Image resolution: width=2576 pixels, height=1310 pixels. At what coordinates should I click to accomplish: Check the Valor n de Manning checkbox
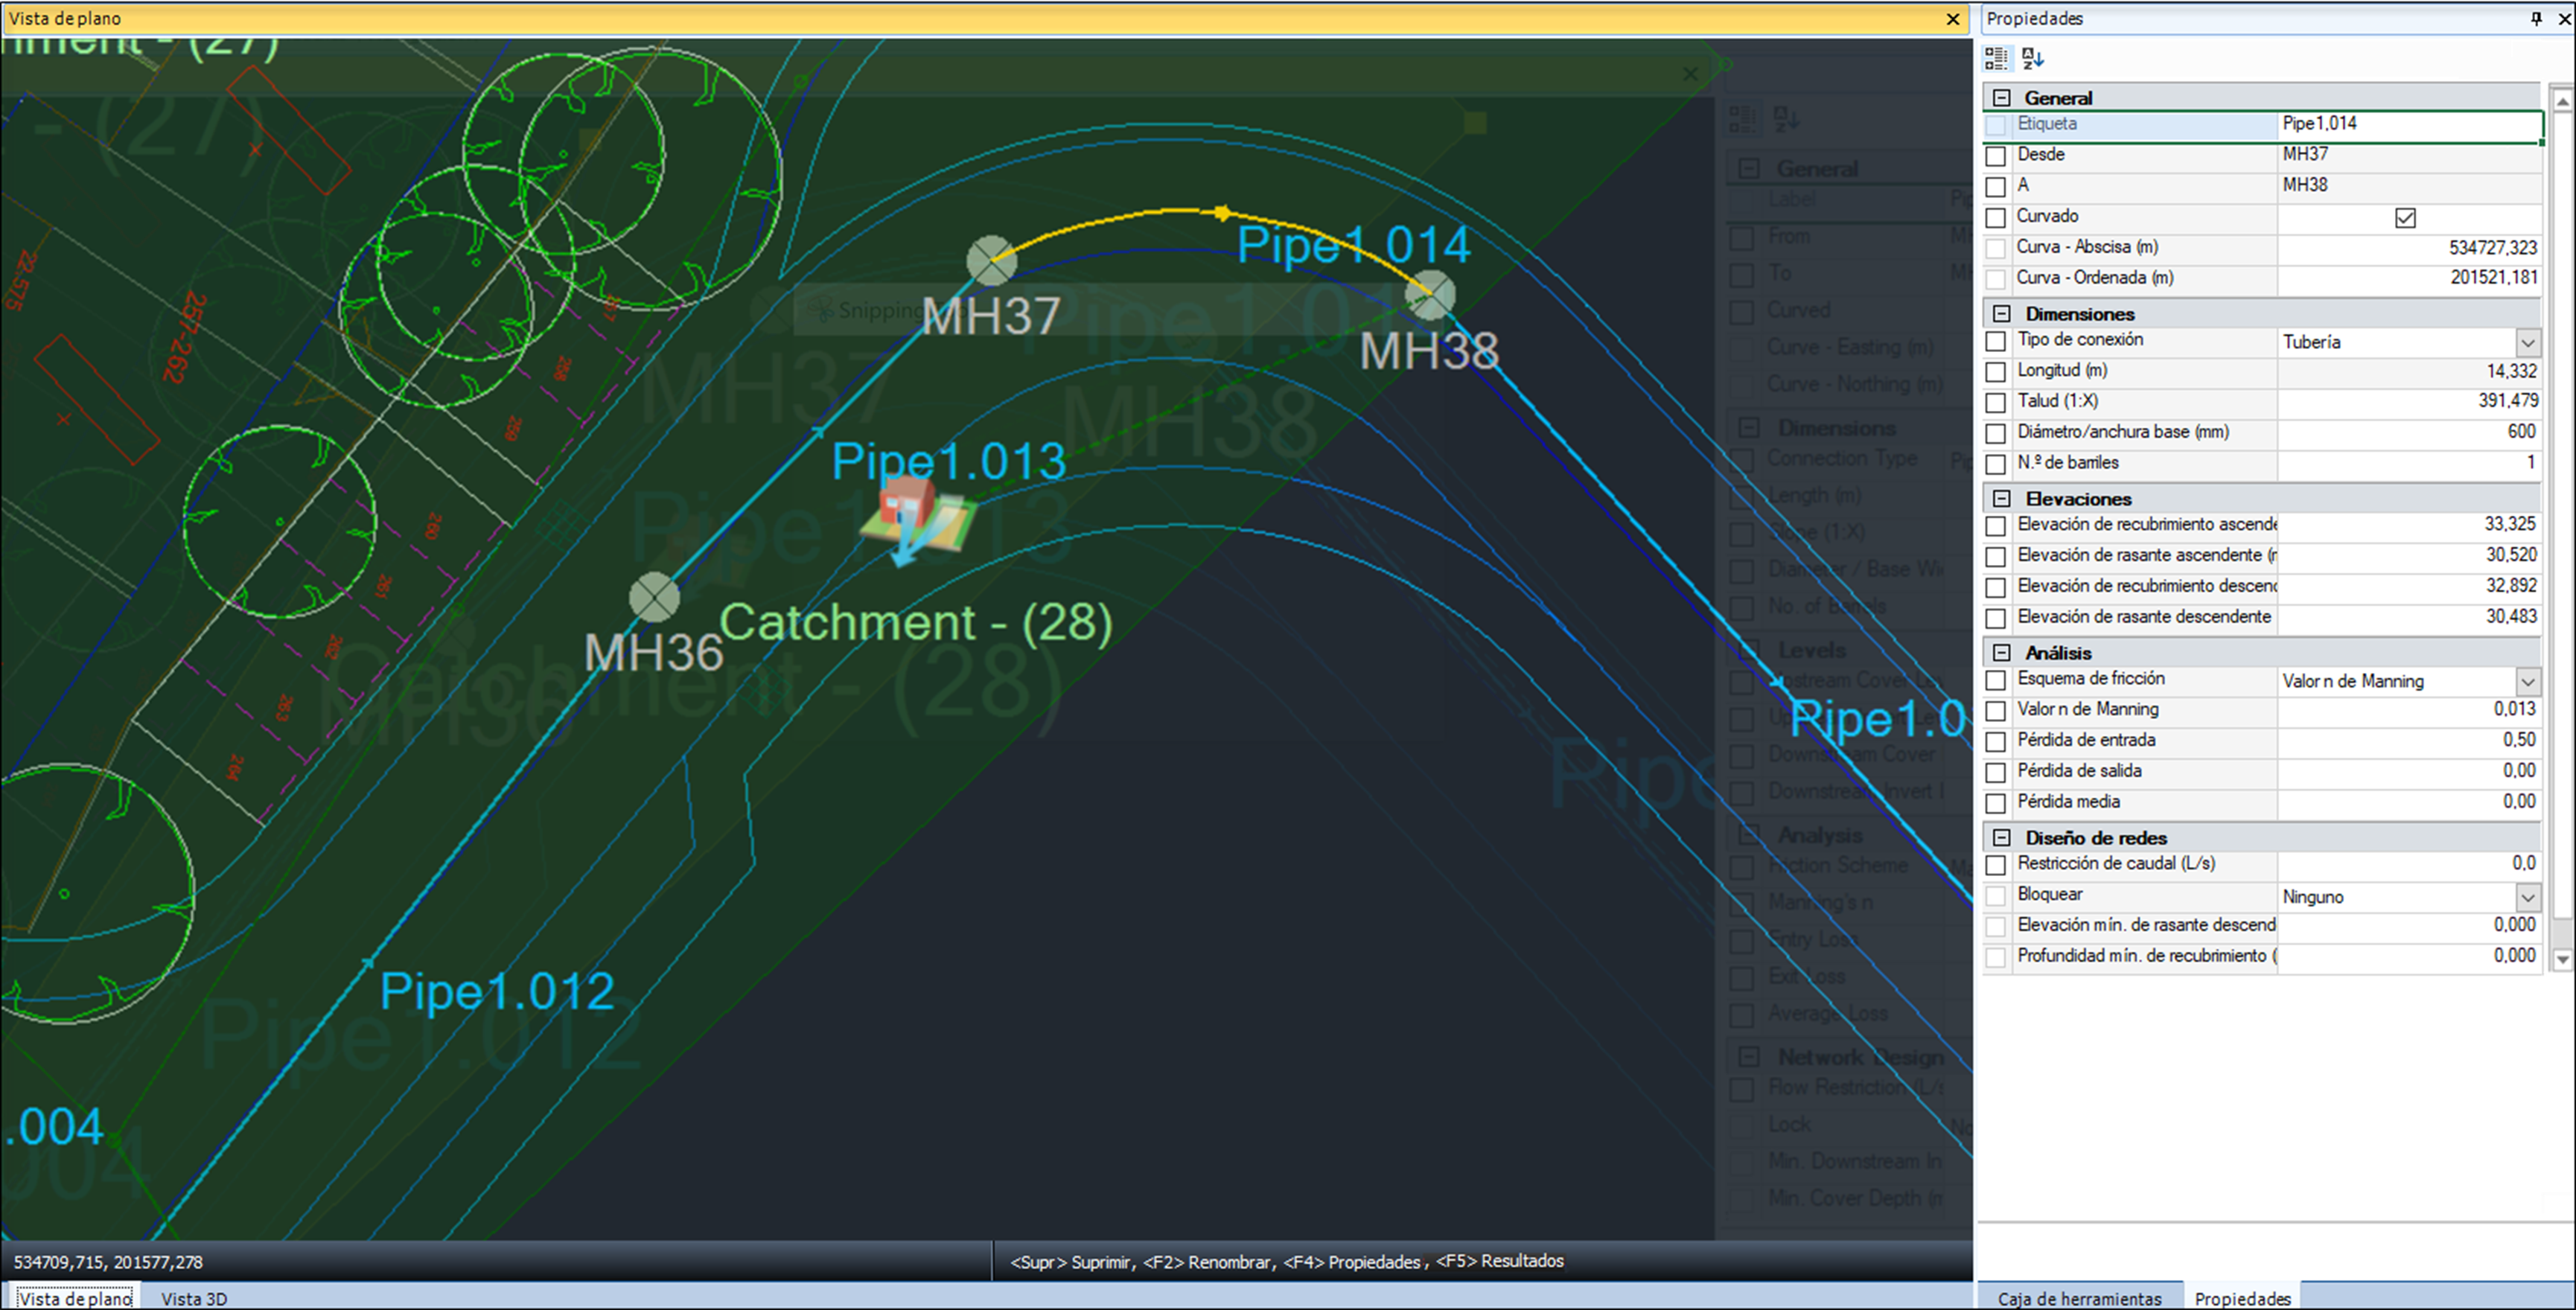[1996, 711]
